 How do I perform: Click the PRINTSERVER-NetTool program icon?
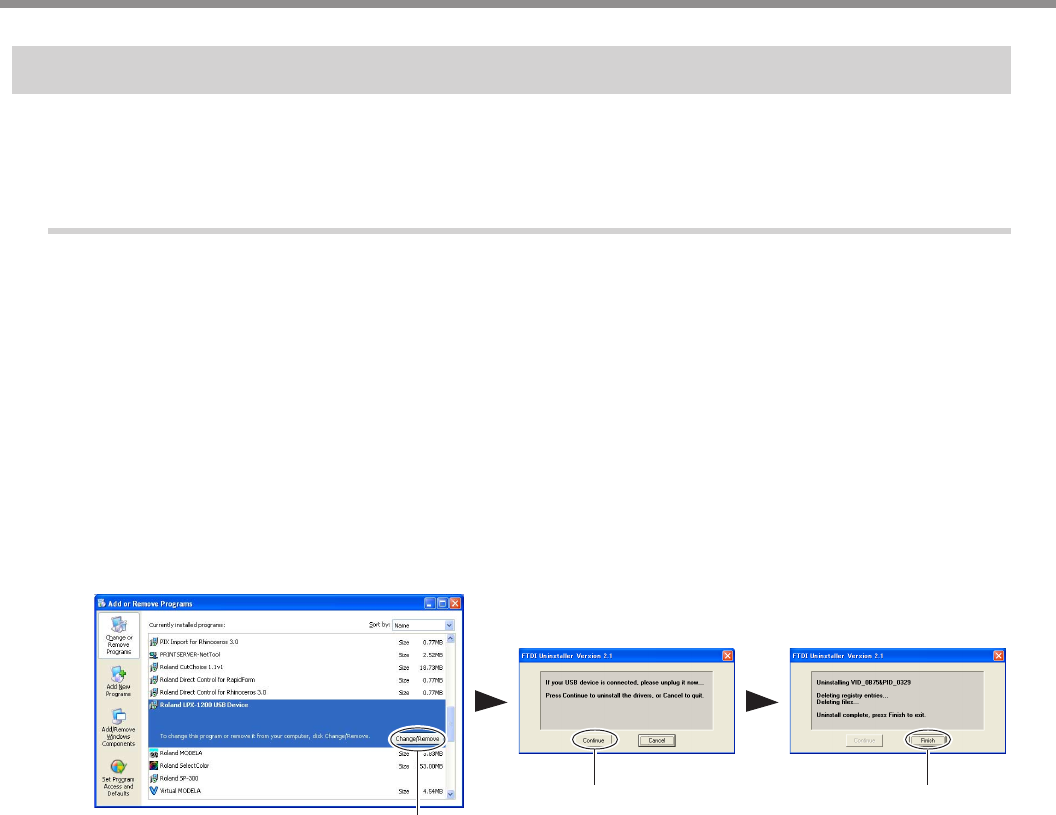(x=154, y=655)
